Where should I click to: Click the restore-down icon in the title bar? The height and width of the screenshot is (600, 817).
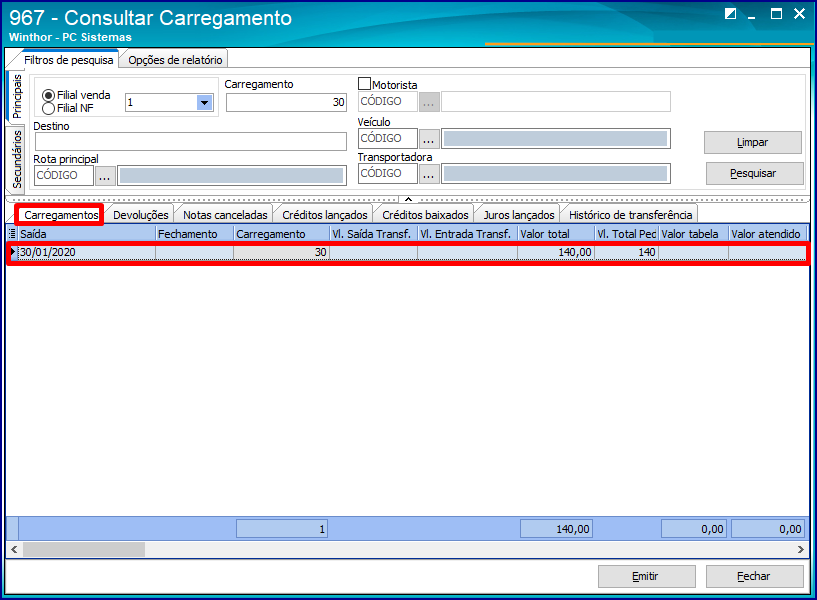pos(731,14)
